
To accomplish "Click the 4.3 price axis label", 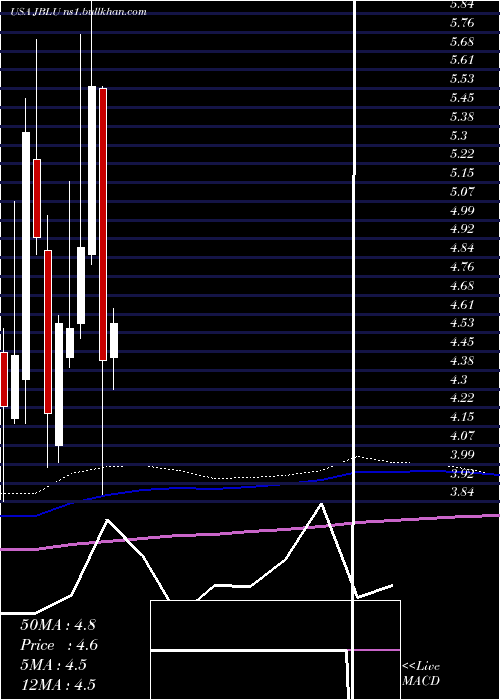I will click(x=458, y=380).
